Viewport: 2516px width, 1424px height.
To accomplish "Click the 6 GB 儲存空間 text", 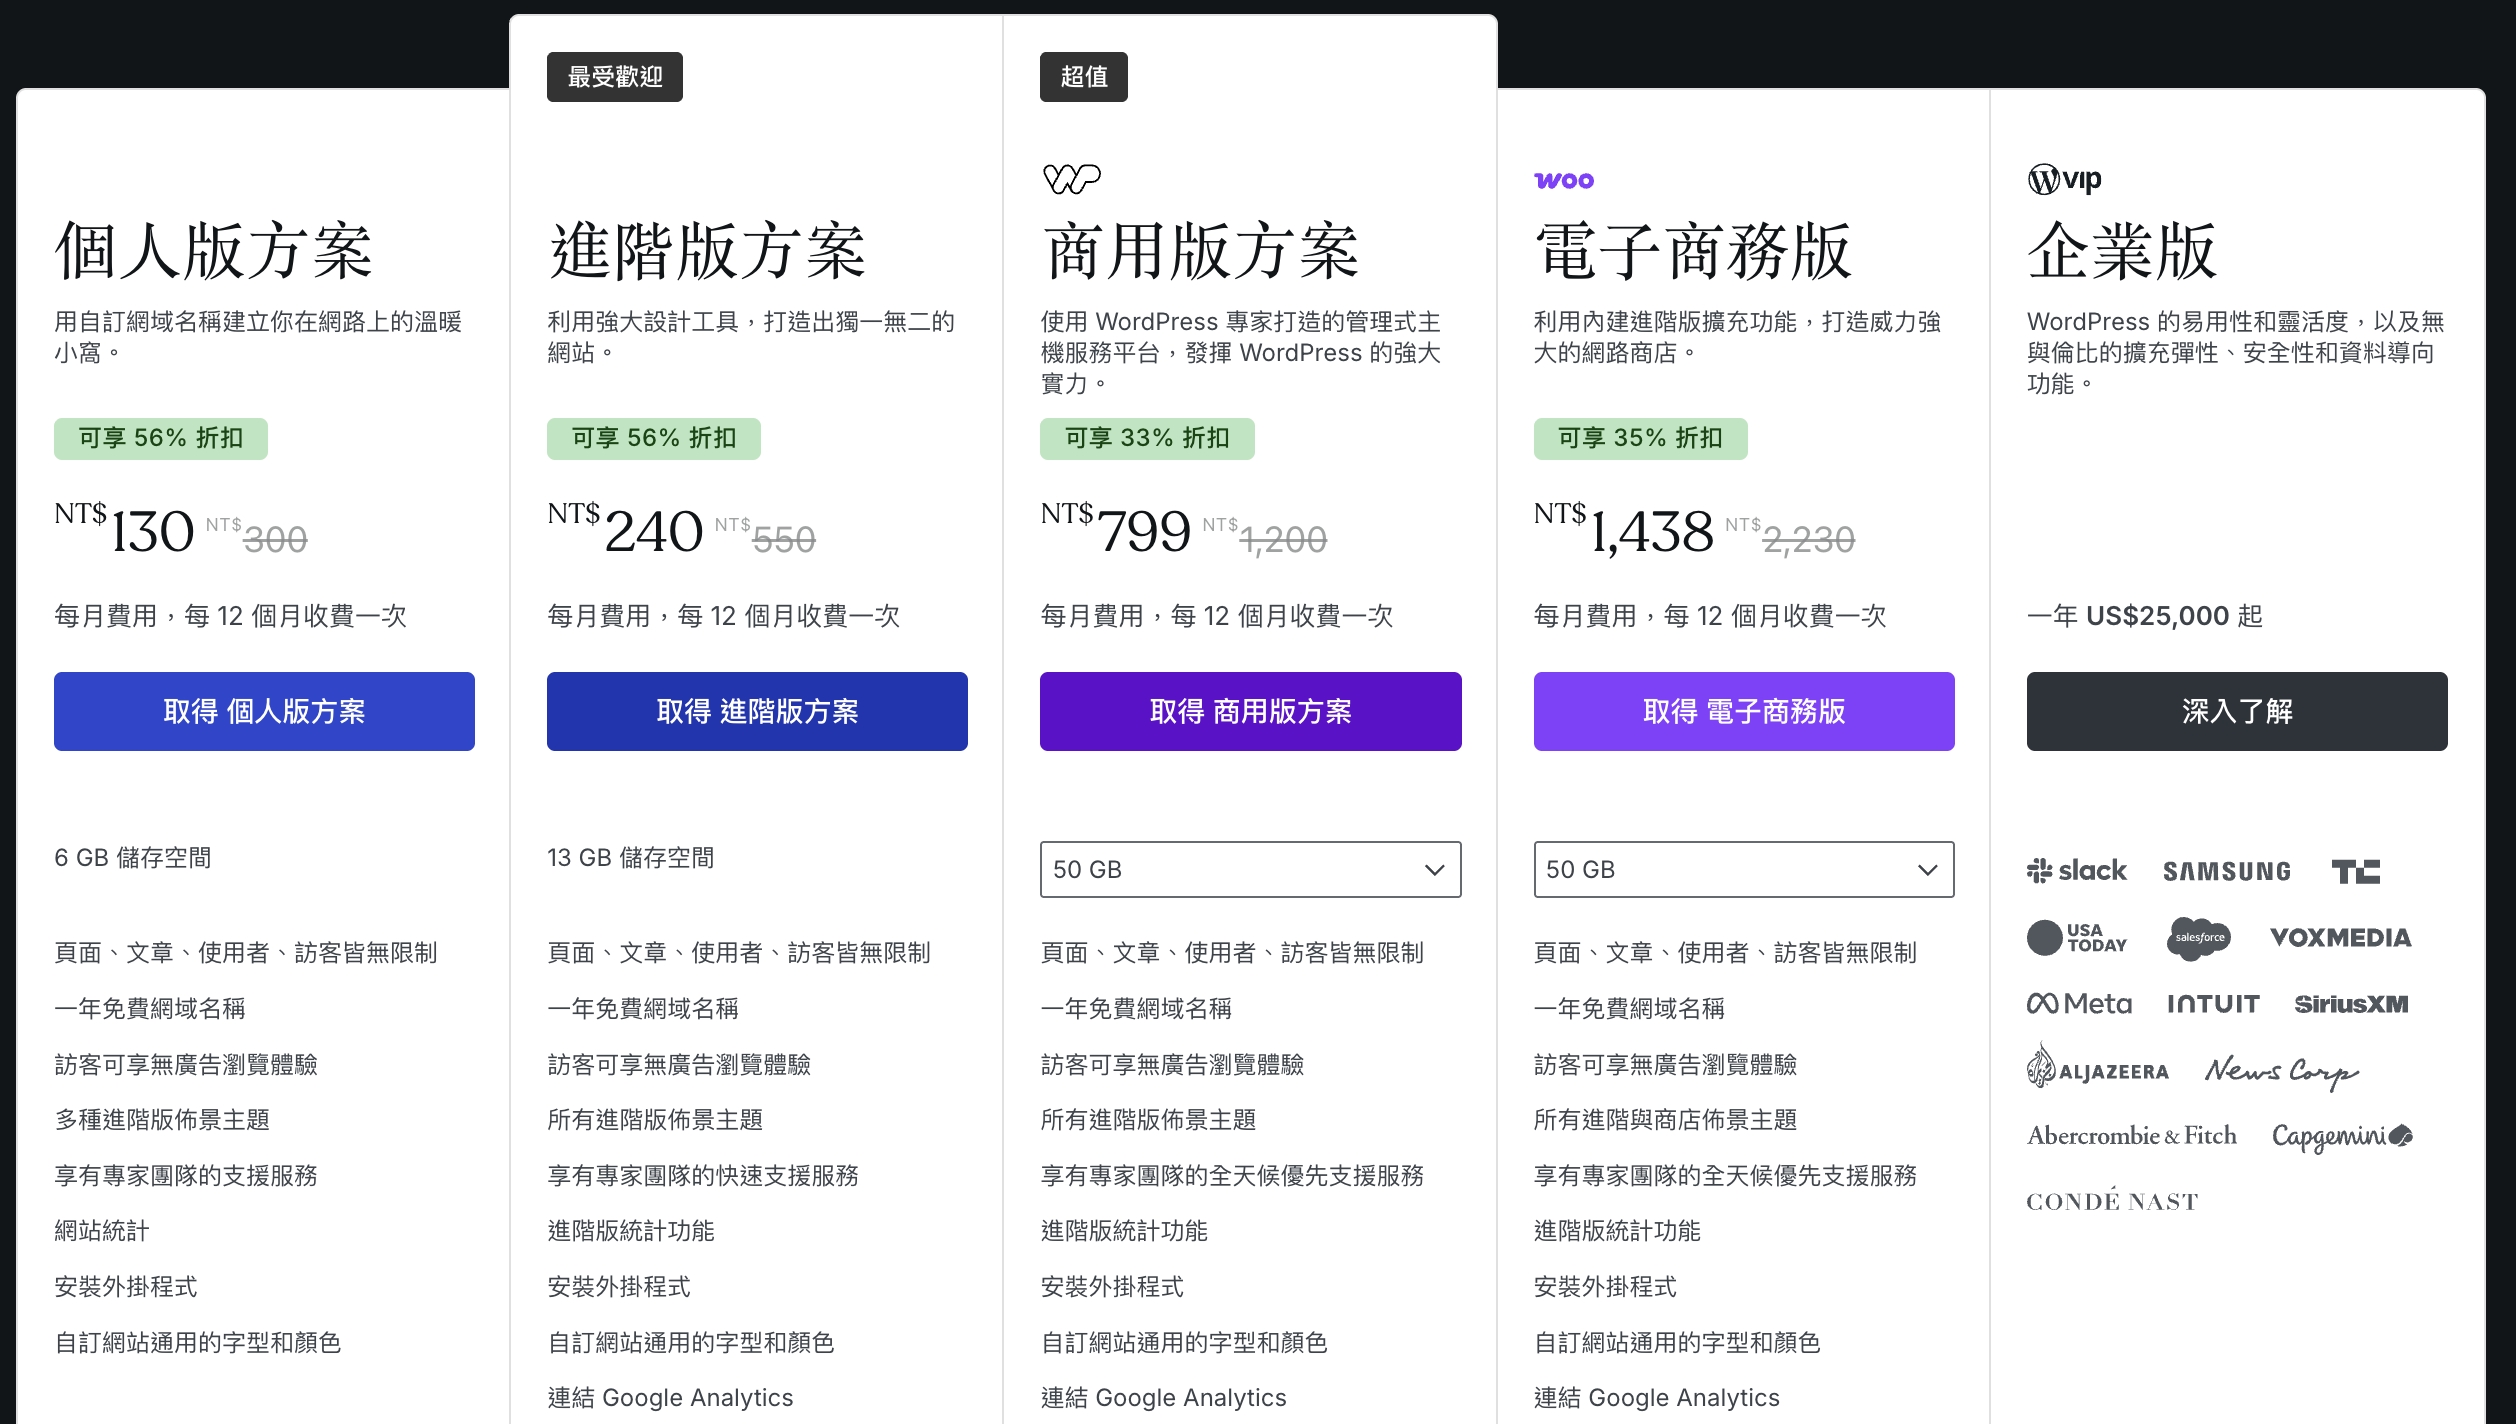I will click(x=133, y=858).
